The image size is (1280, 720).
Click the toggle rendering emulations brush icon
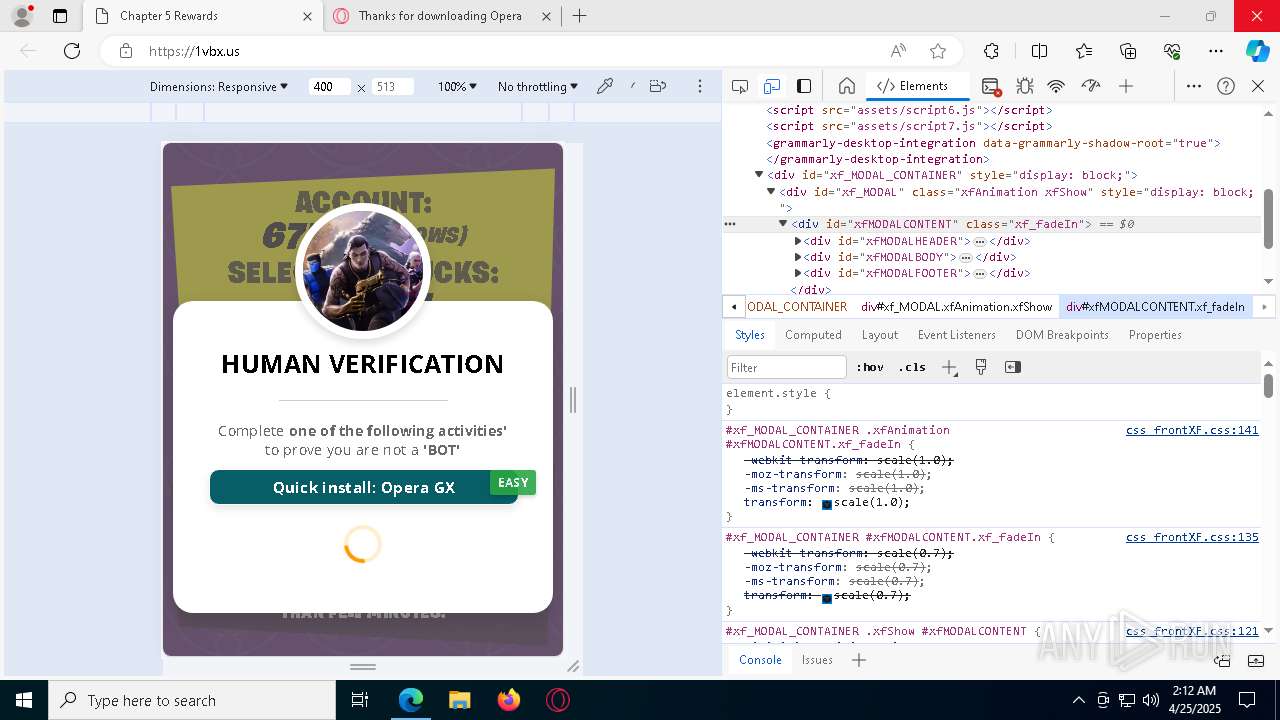pyautogui.click(x=980, y=367)
